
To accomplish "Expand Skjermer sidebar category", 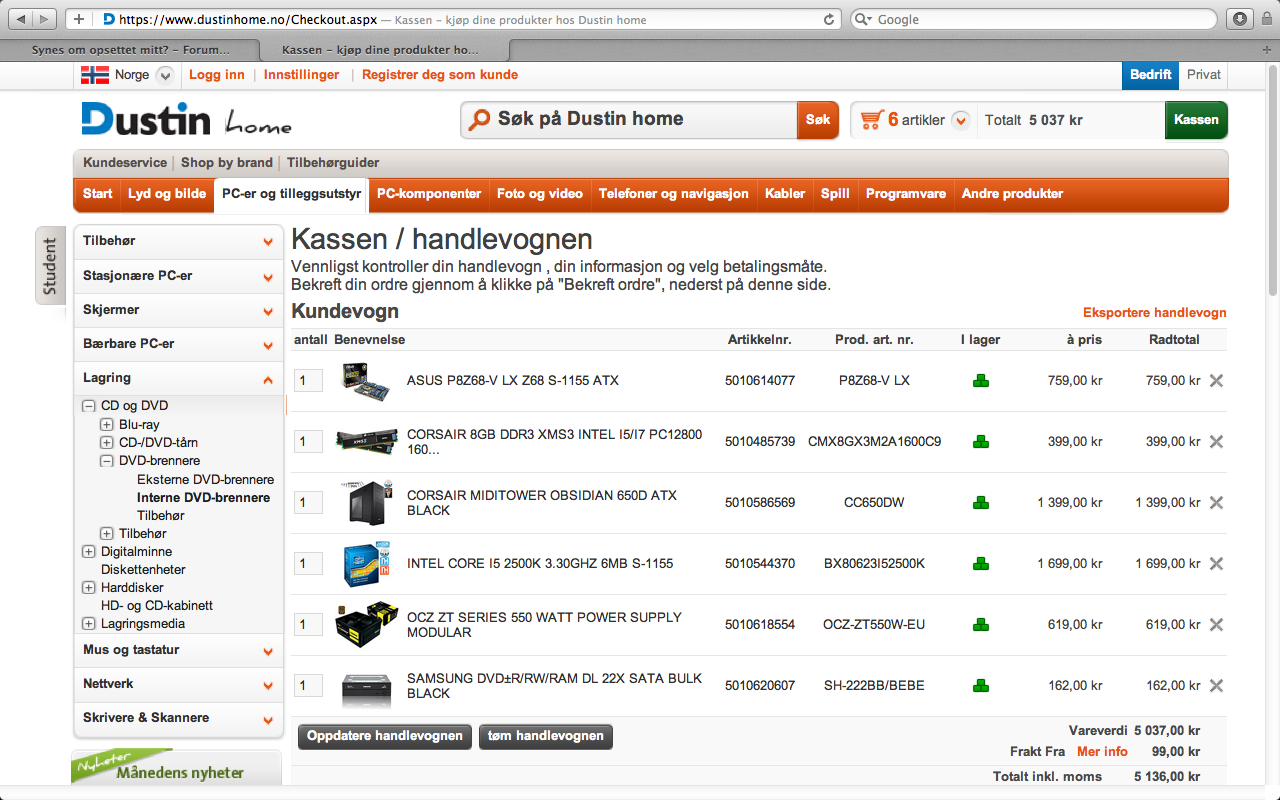I will coord(268,310).
